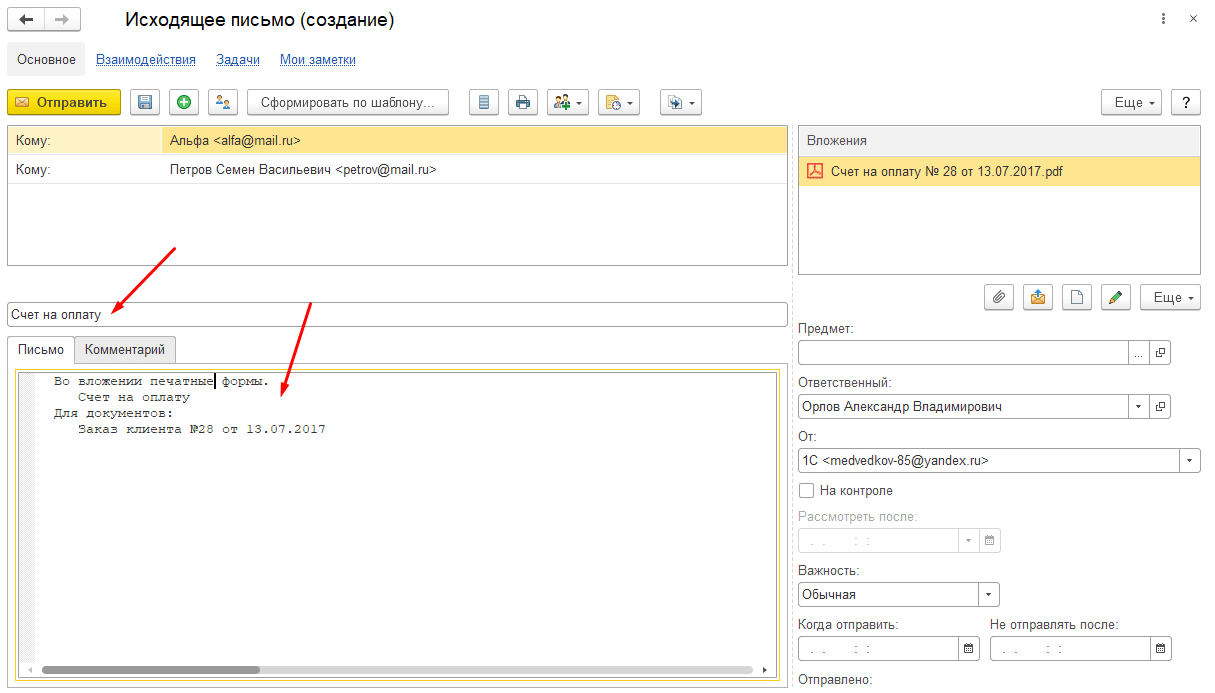Open calendar for Не отправлять после
The width and height of the screenshot is (1215, 693).
pyautogui.click(x=1160, y=648)
